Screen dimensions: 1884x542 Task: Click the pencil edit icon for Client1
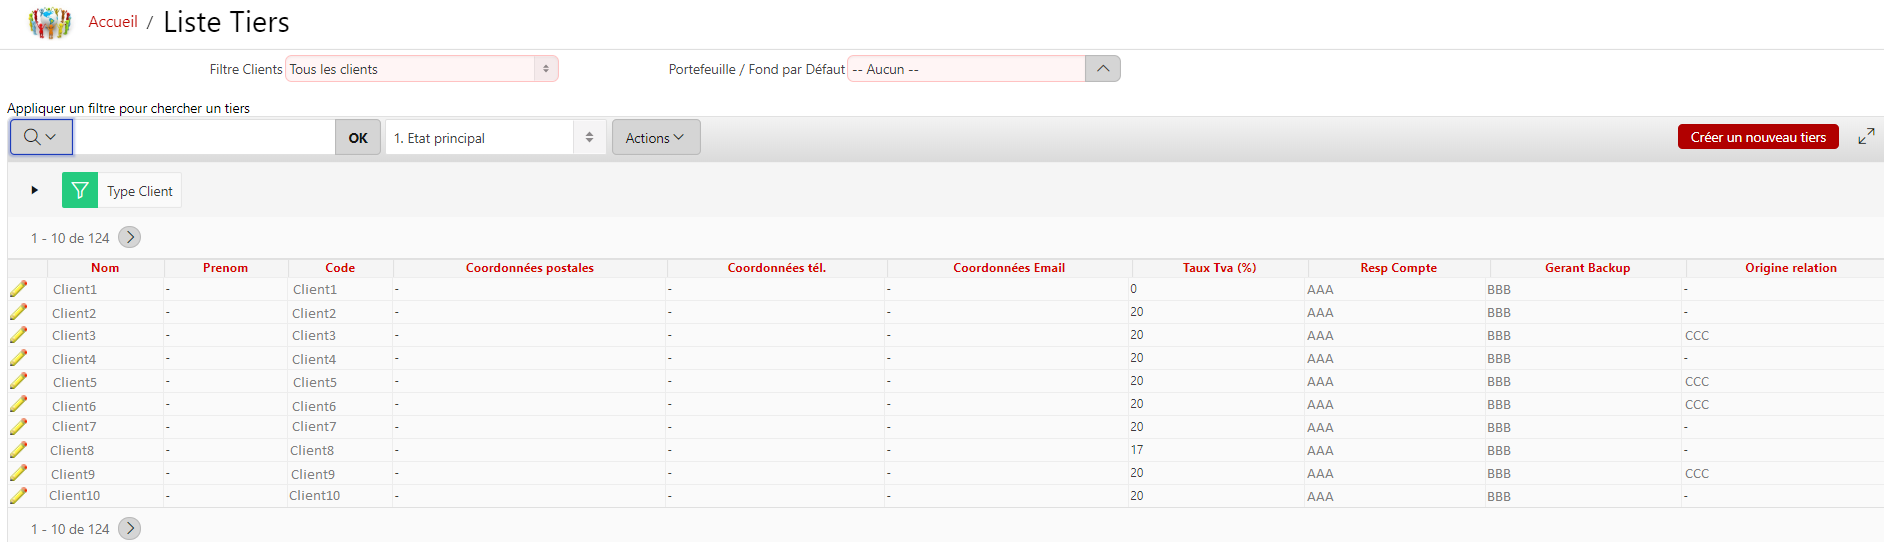(19, 289)
